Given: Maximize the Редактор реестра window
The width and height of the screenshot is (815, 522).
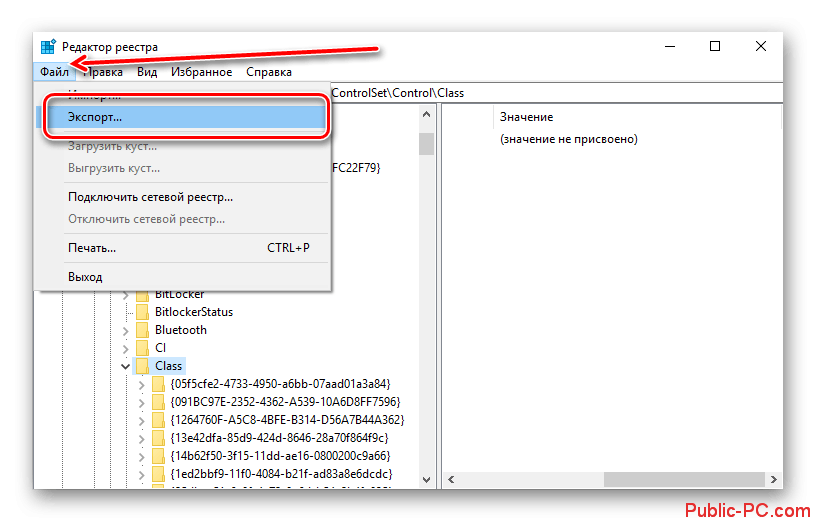Looking at the screenshot, I should [x=715, y=46].
